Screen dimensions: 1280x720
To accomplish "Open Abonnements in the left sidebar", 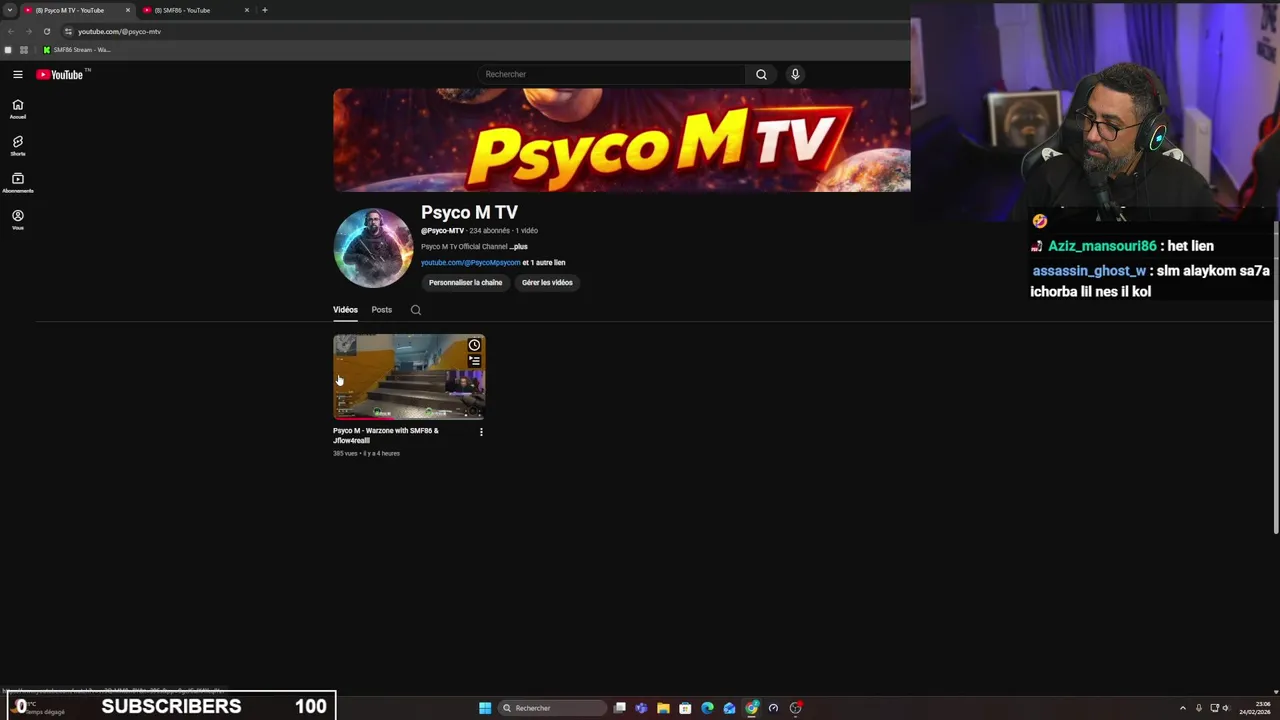I will pyautogui.click(x=17, y=183).
